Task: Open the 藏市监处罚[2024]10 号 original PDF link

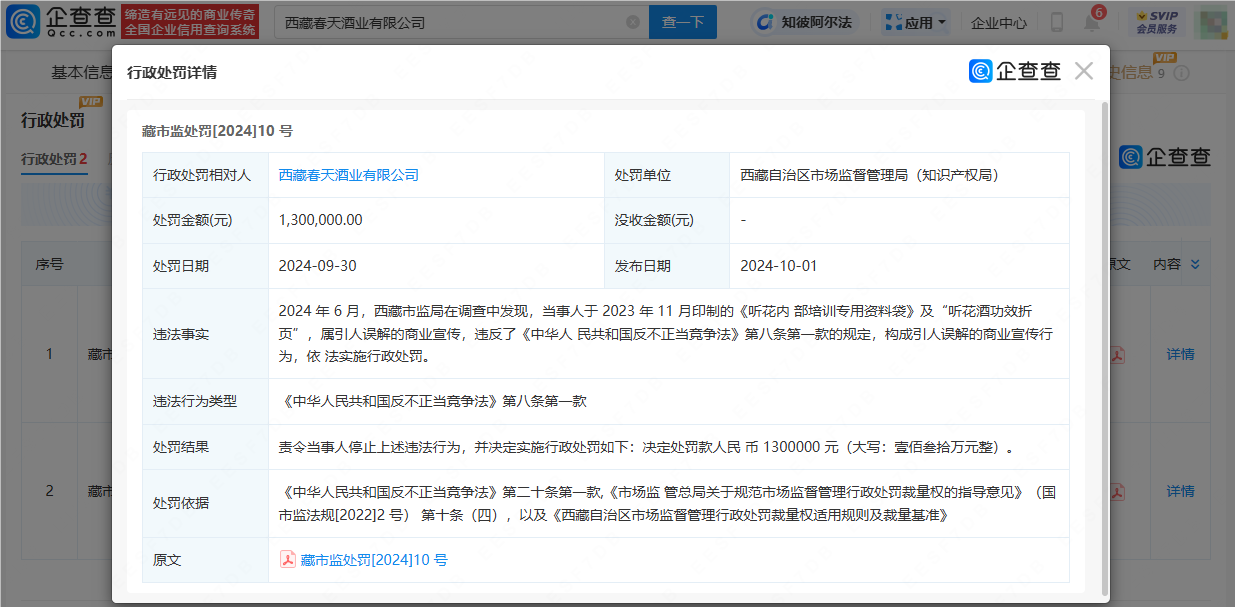Action: click(374, 560)
